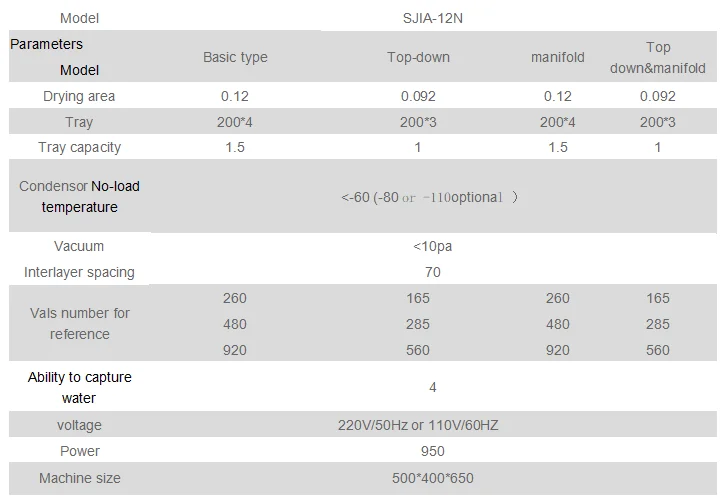
Task: Click the 'Top down&manifold' column header
Action: pos(658,58)
